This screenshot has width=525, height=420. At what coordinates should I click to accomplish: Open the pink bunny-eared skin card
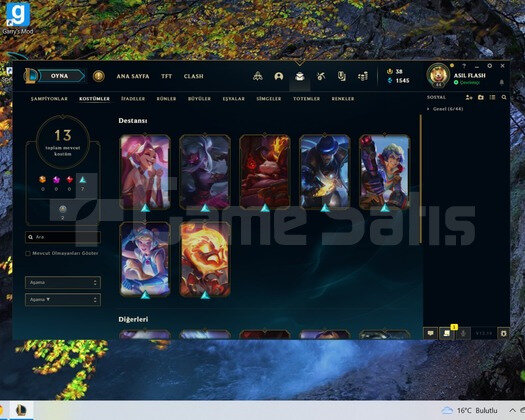coord(145,172)
